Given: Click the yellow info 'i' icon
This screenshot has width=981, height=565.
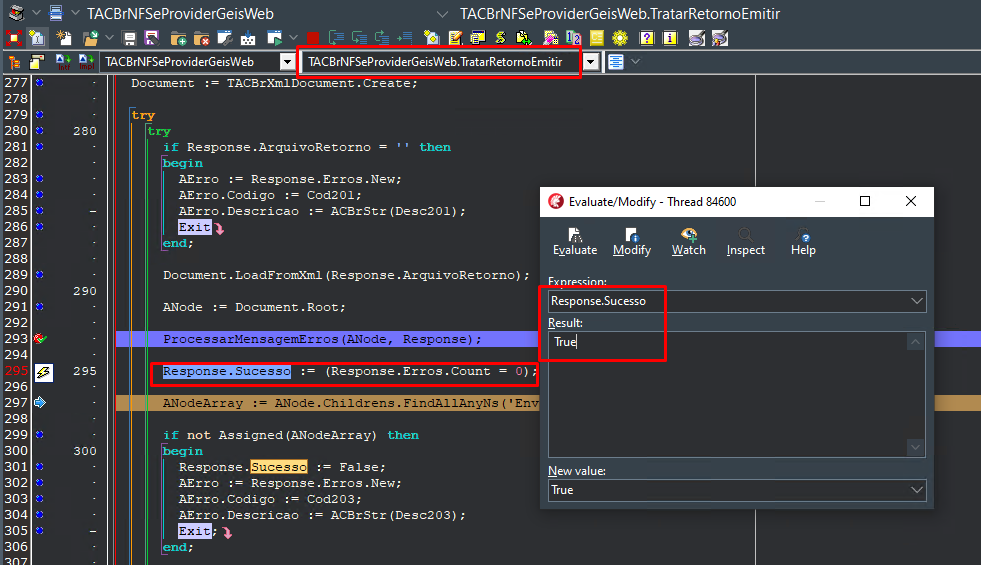Looking at the screenshot, I should tap(669, 38).
